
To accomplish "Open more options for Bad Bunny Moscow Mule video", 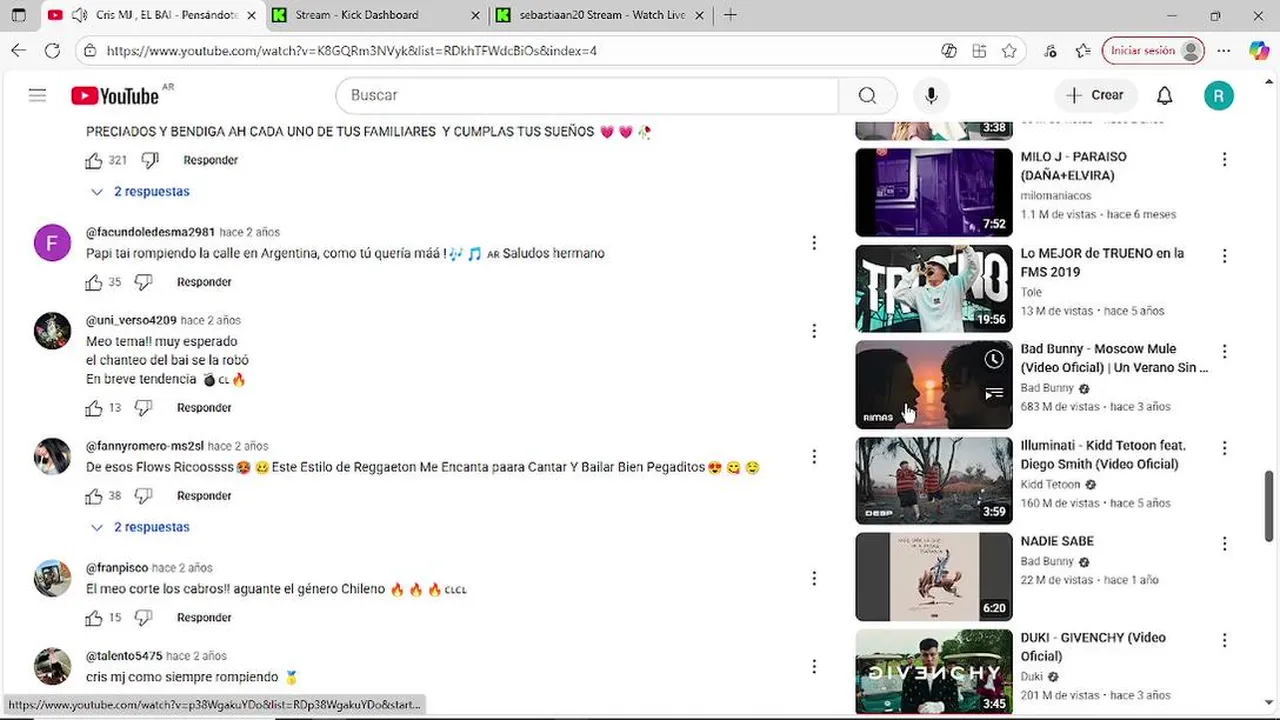I will click(1224, 352).
